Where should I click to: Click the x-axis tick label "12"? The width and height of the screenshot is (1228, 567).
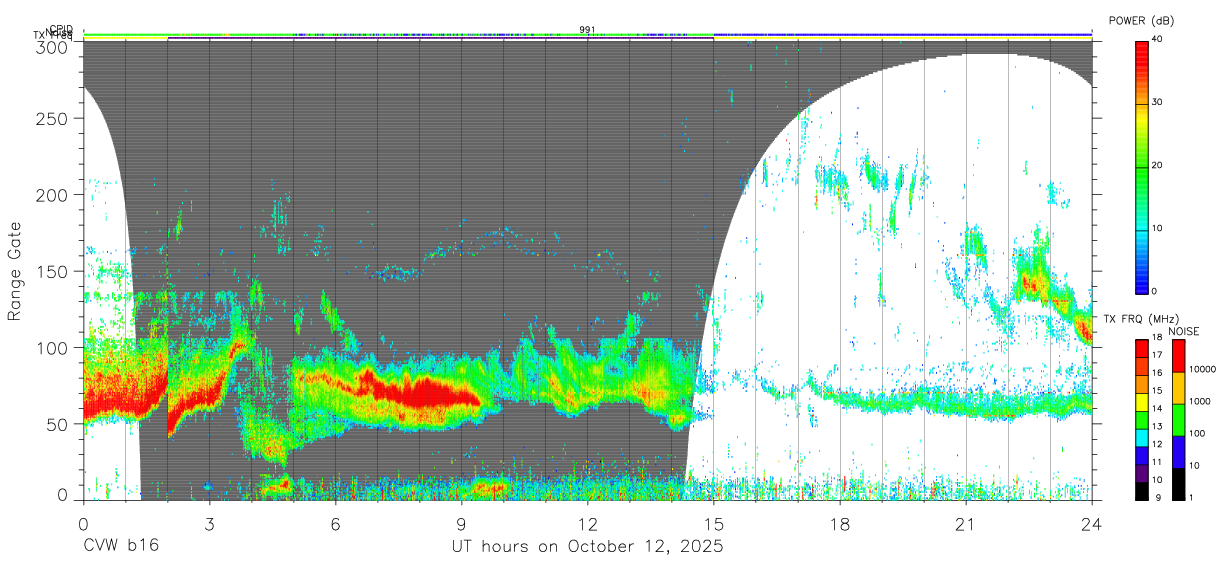point(588,524)
